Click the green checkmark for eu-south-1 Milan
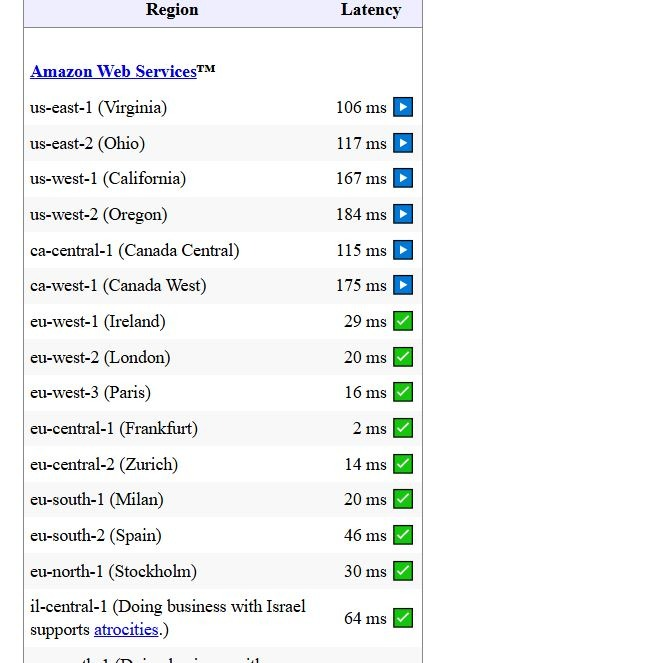 tap(403, 499)
